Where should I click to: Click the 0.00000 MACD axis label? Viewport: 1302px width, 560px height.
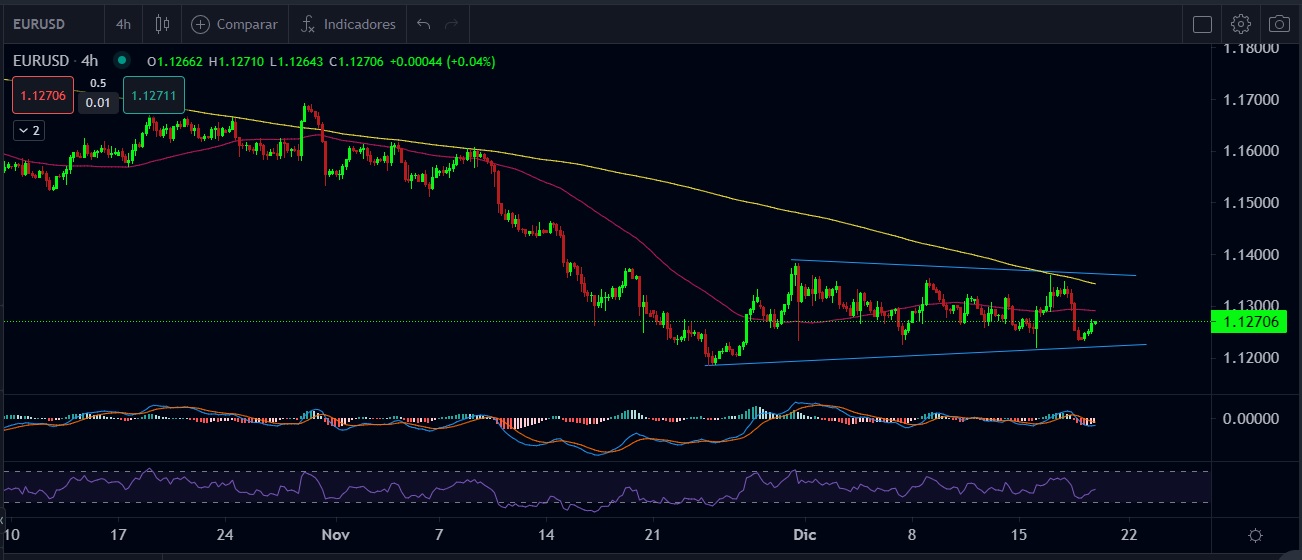1253,418
